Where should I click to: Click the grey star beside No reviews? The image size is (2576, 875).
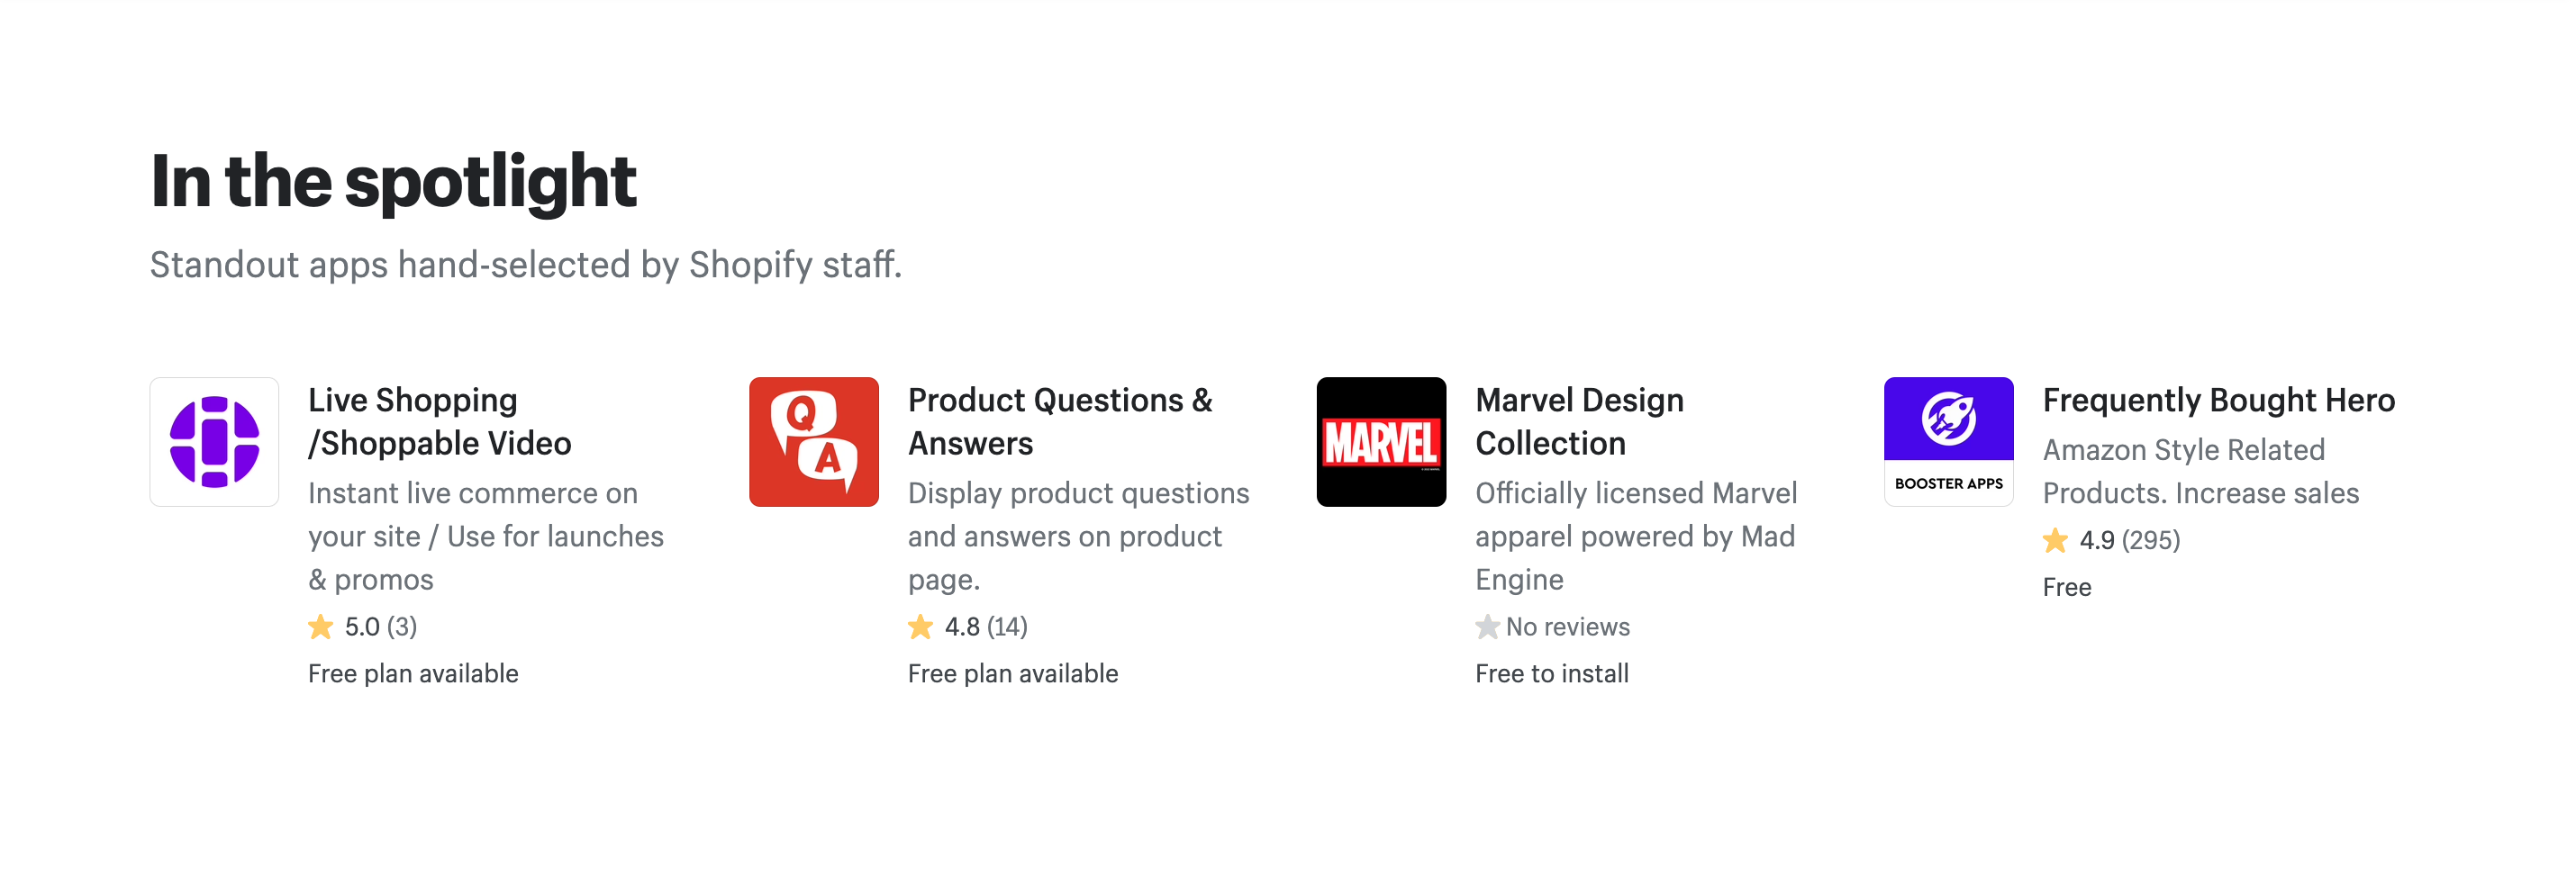(1487, 627)
